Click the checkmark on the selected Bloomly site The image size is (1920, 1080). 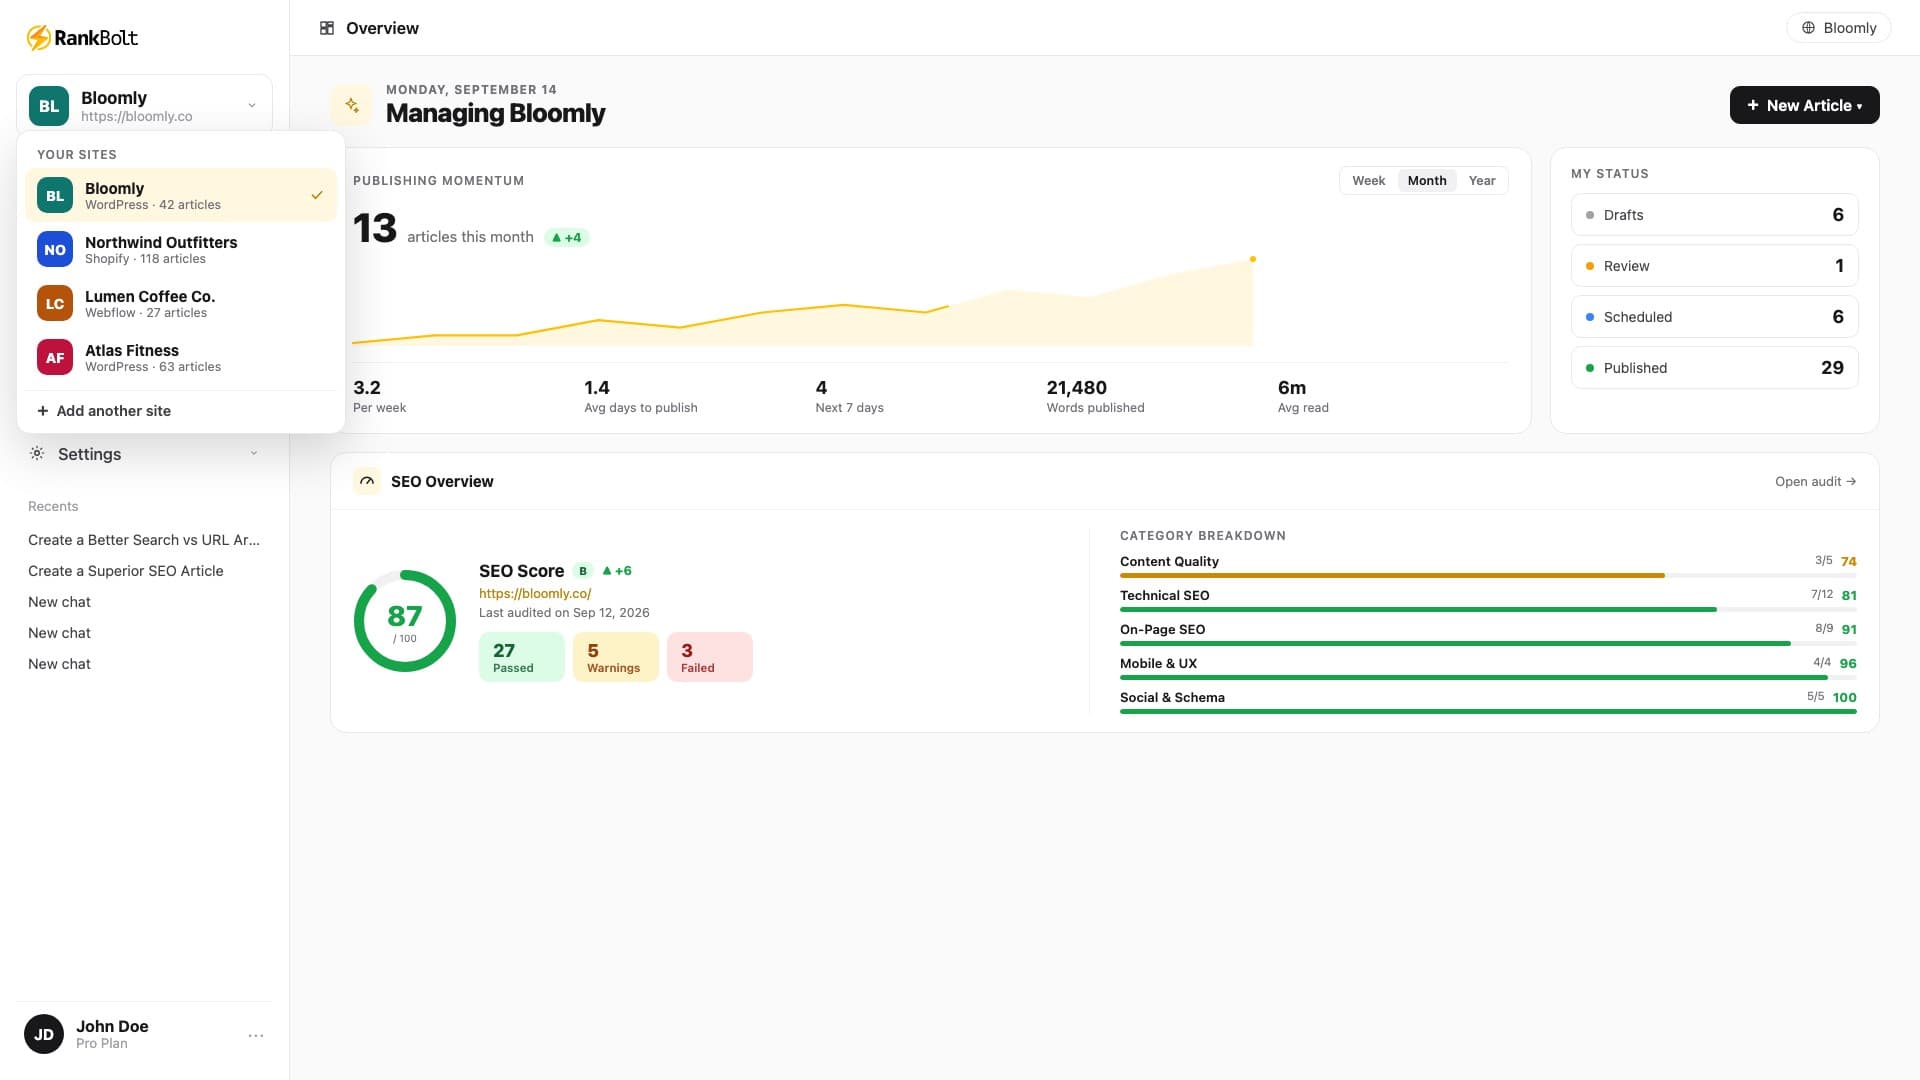(x=317, y=195)
